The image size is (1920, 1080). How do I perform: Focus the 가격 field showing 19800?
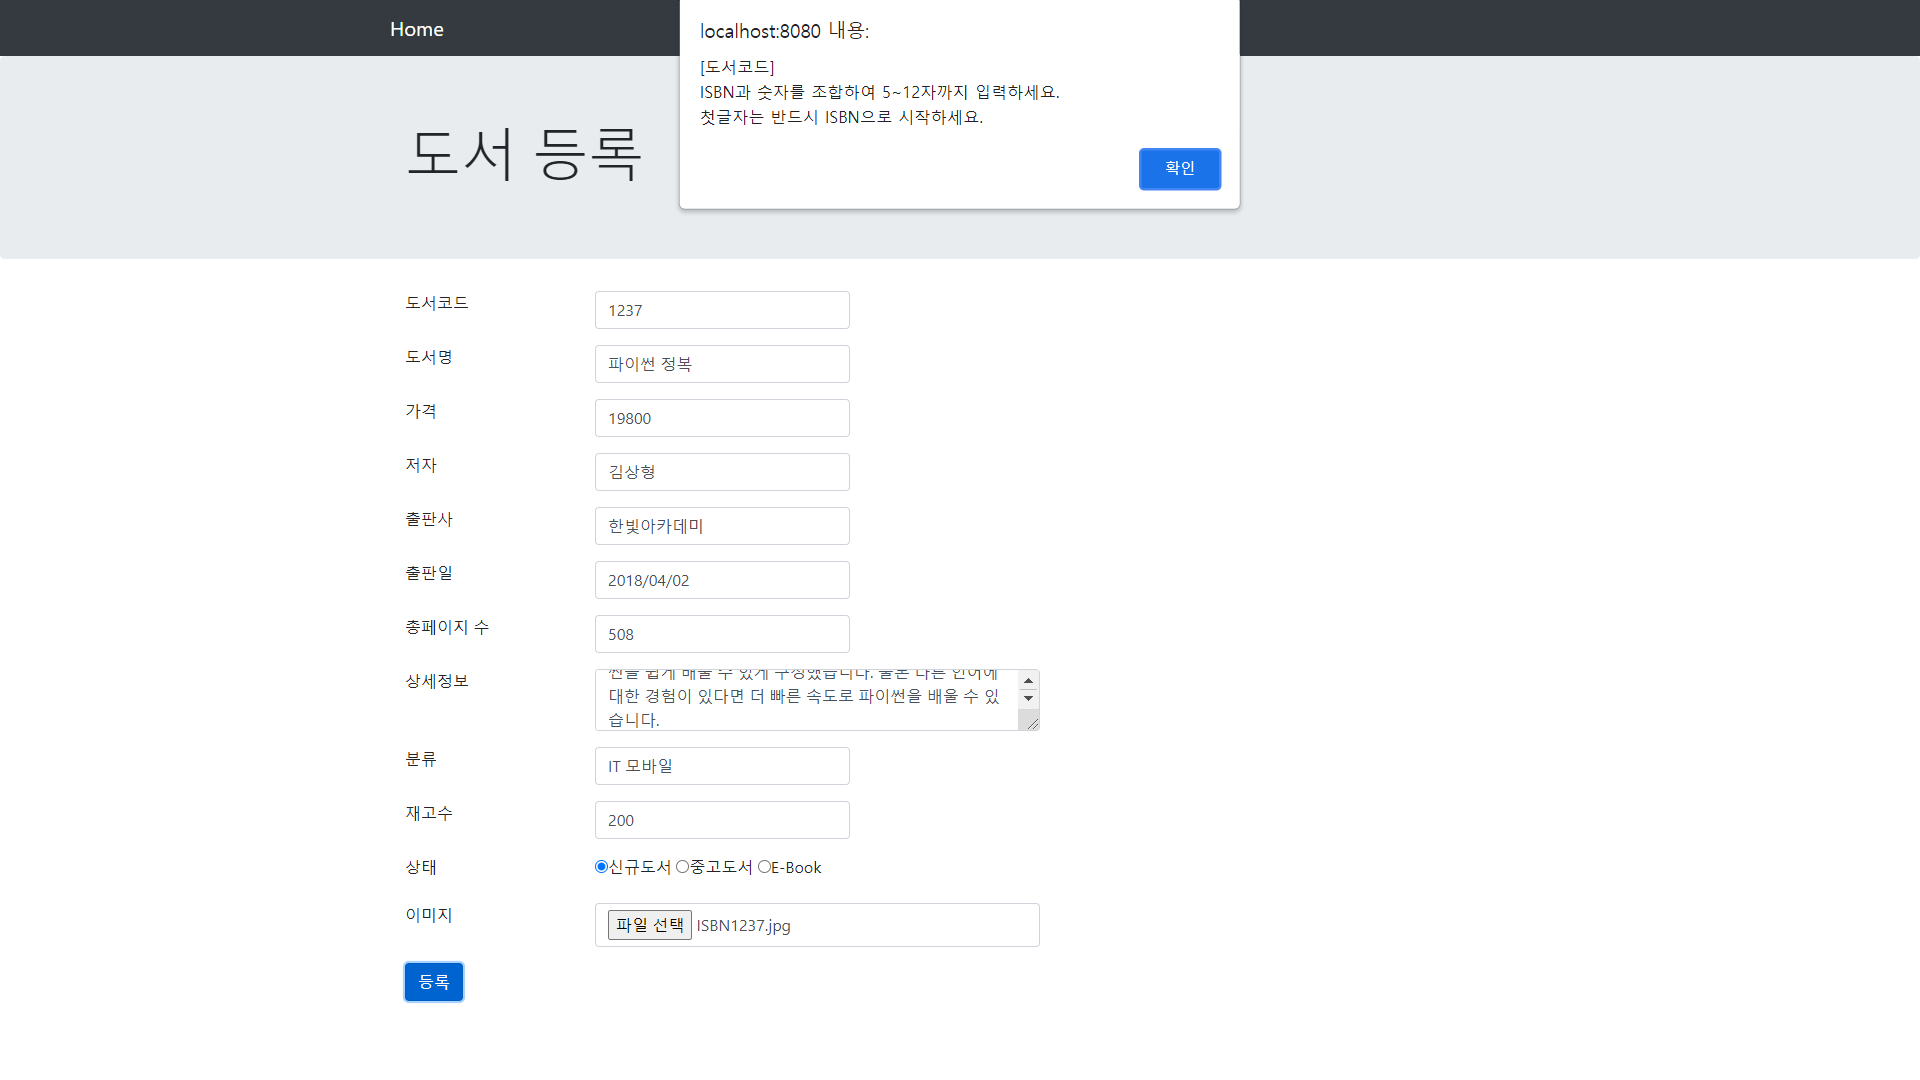[721, 418]
